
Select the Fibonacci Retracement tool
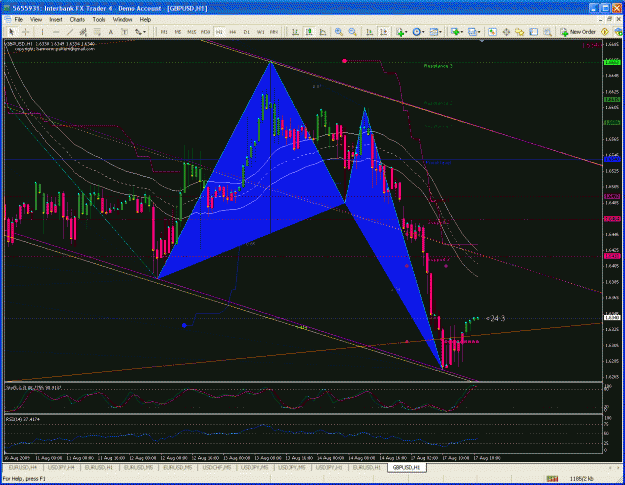(97, 32)
